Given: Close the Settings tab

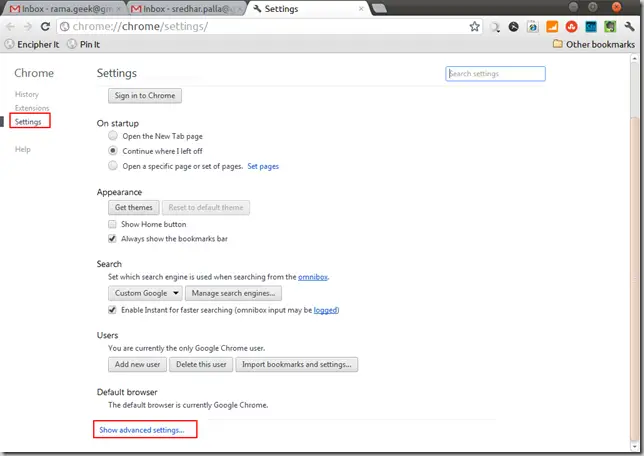Looking at the screenshot, I should point(361,9).
